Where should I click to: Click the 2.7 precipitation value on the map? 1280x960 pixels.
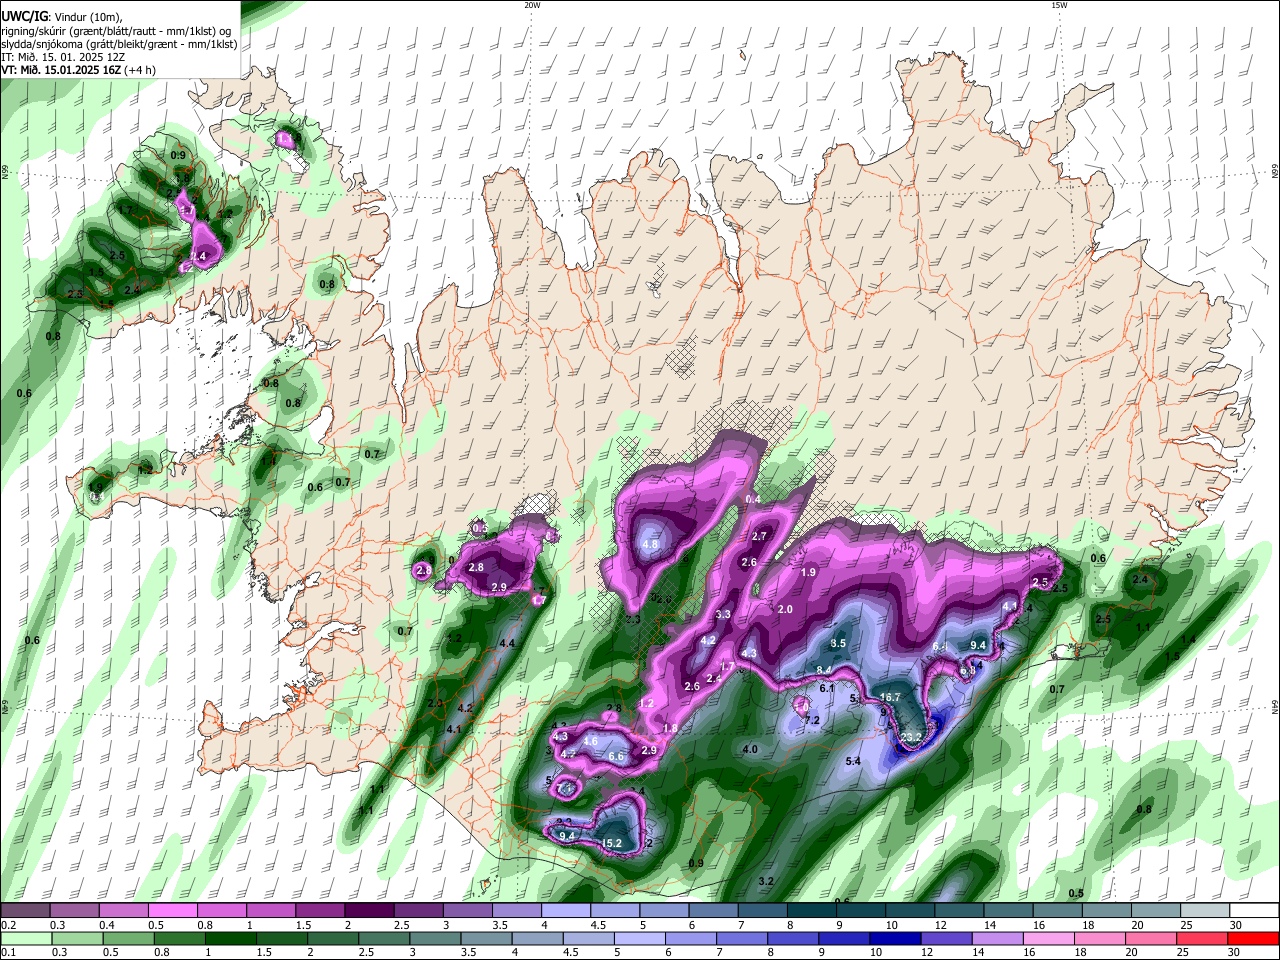759,536
